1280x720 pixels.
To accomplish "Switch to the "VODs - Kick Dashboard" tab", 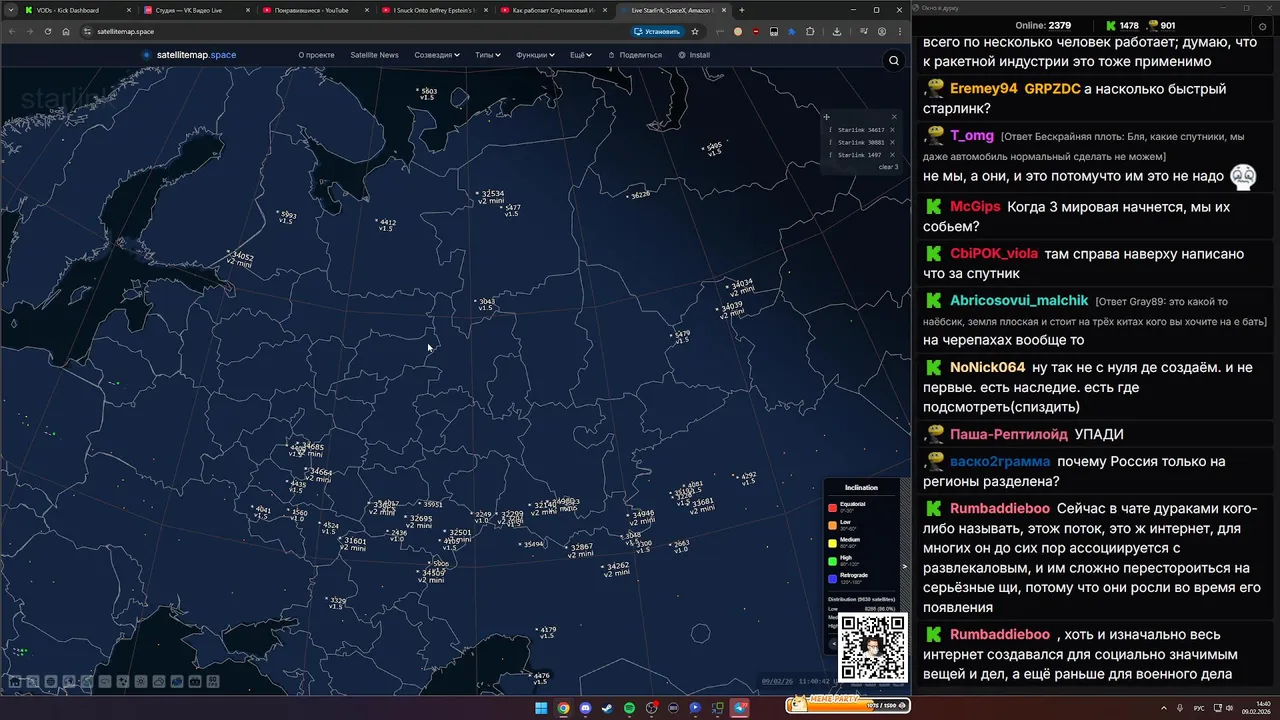I will [76, 10].
